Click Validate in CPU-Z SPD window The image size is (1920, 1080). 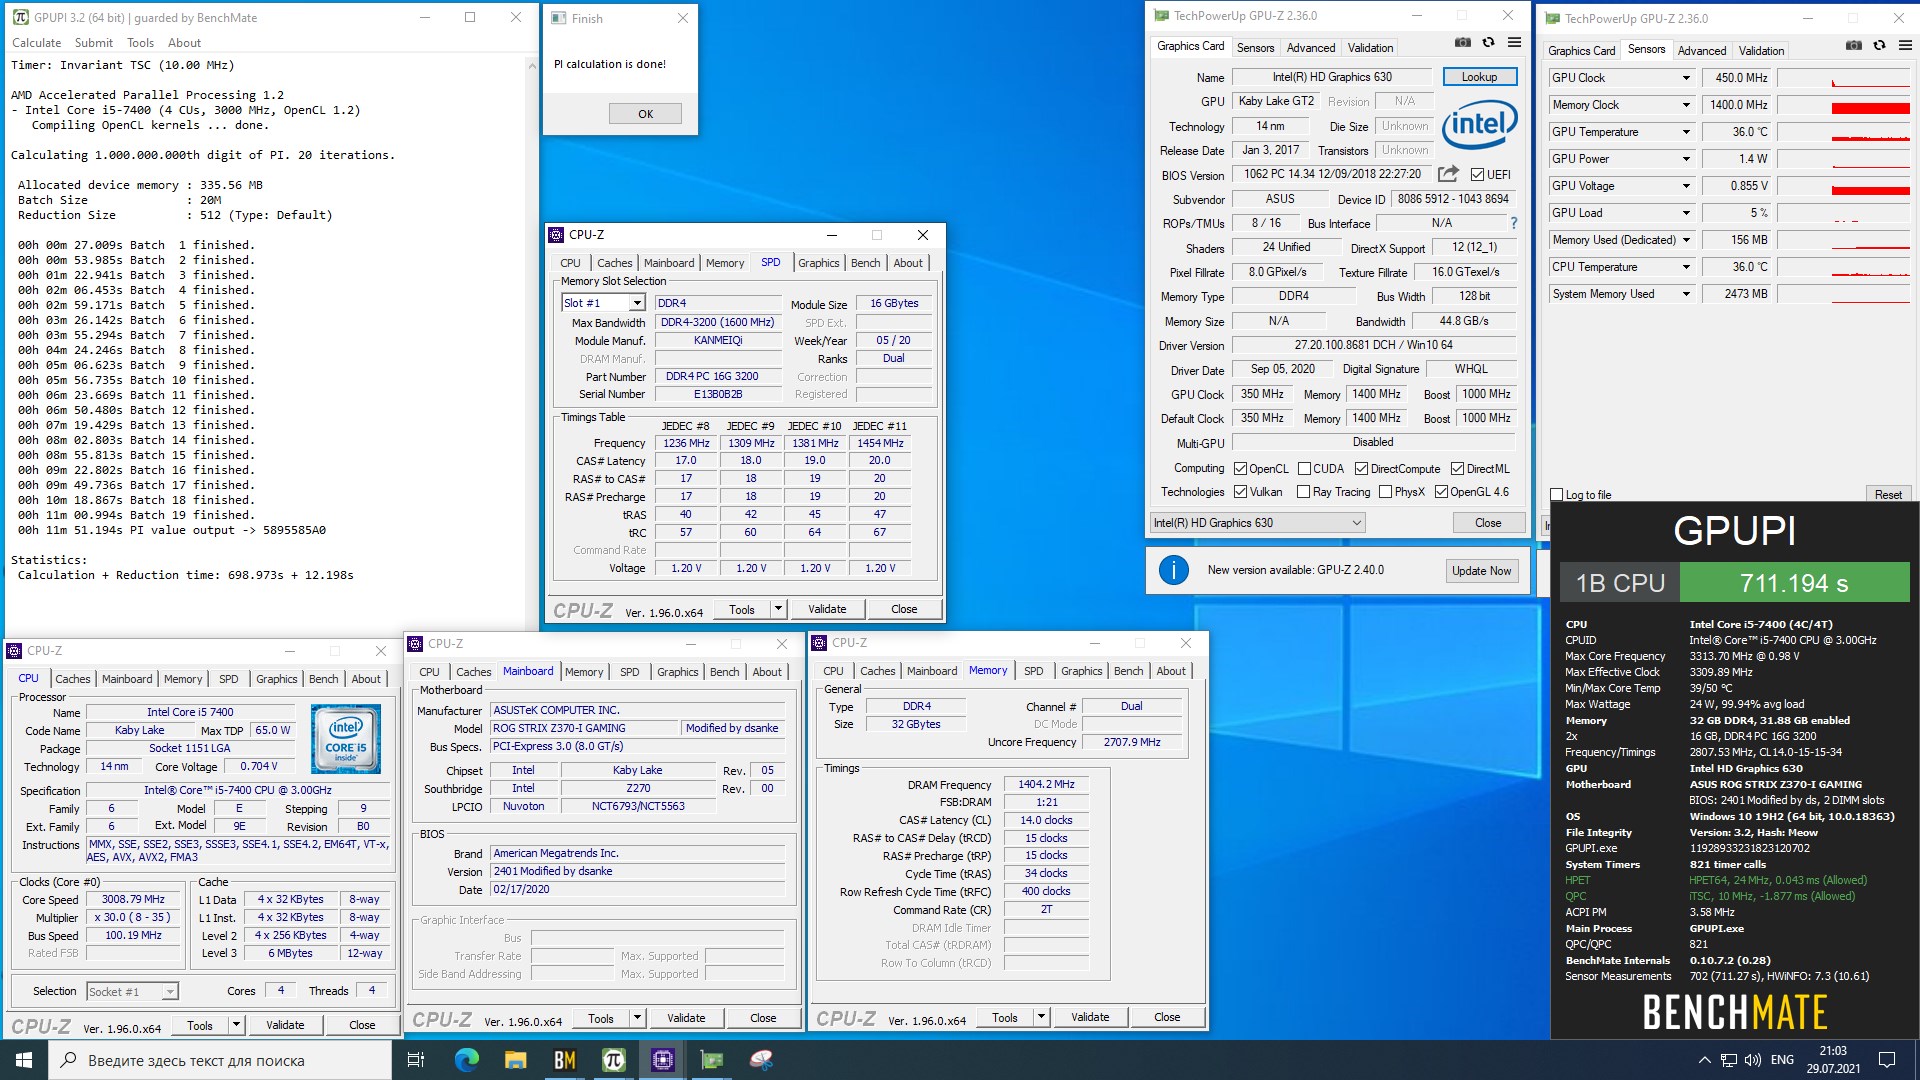pos(826,609)
